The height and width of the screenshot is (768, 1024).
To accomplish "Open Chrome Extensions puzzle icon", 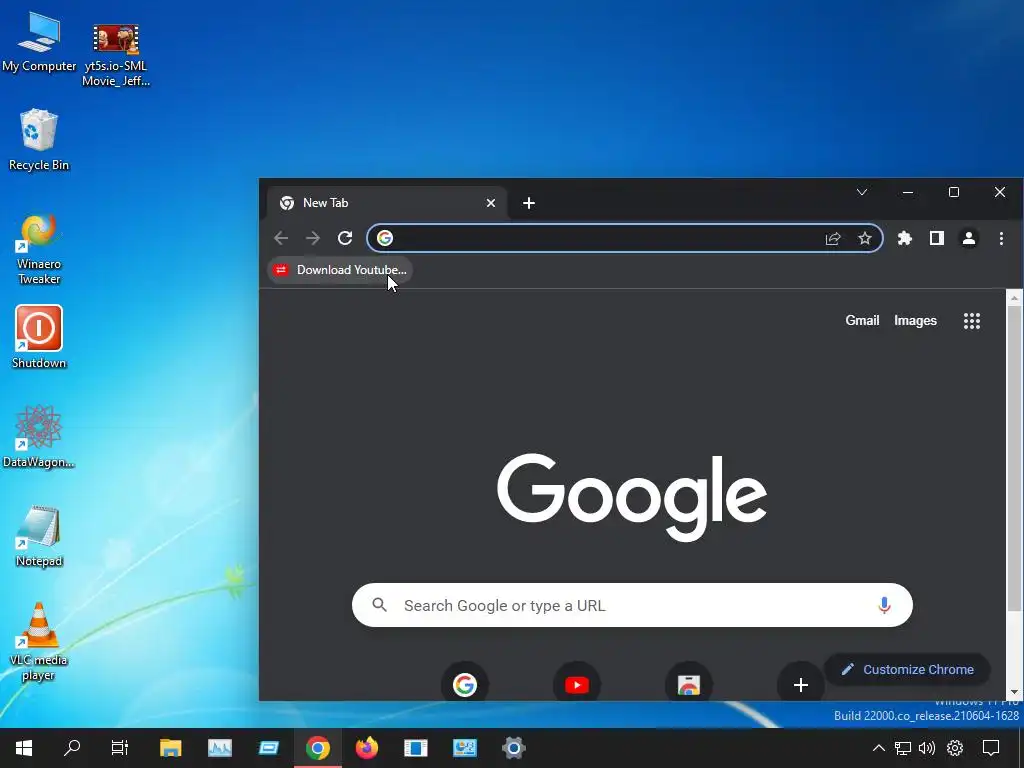I will (x=904, y=238).
